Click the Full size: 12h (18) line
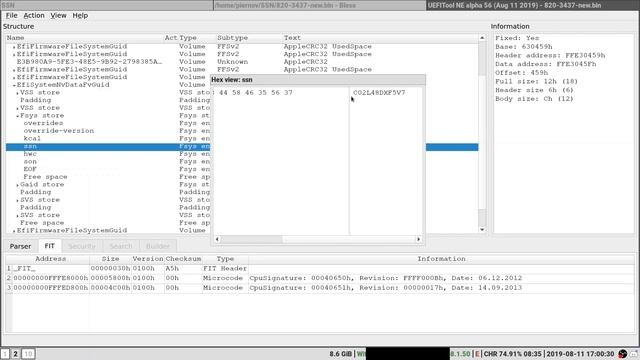640x360 pixels. tap(536, 81)
